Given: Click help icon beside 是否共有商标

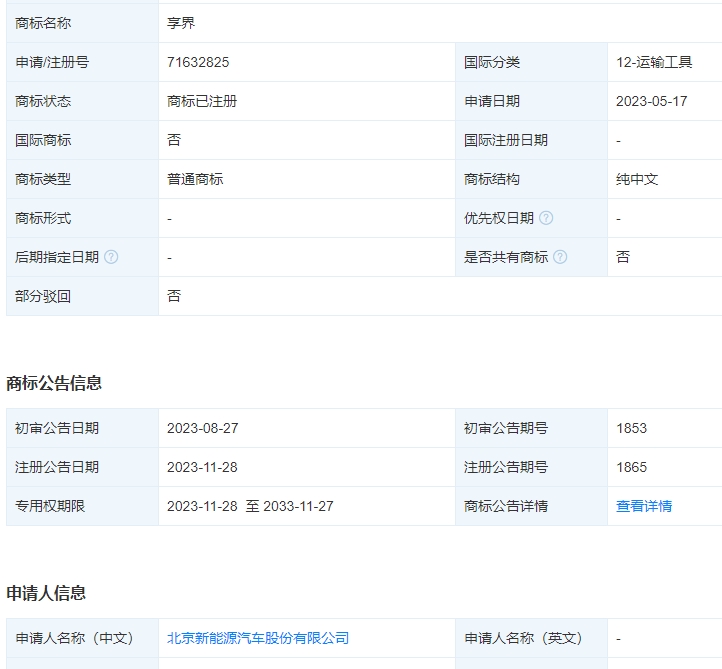Looking at the screenshot, I should [560, 257].
